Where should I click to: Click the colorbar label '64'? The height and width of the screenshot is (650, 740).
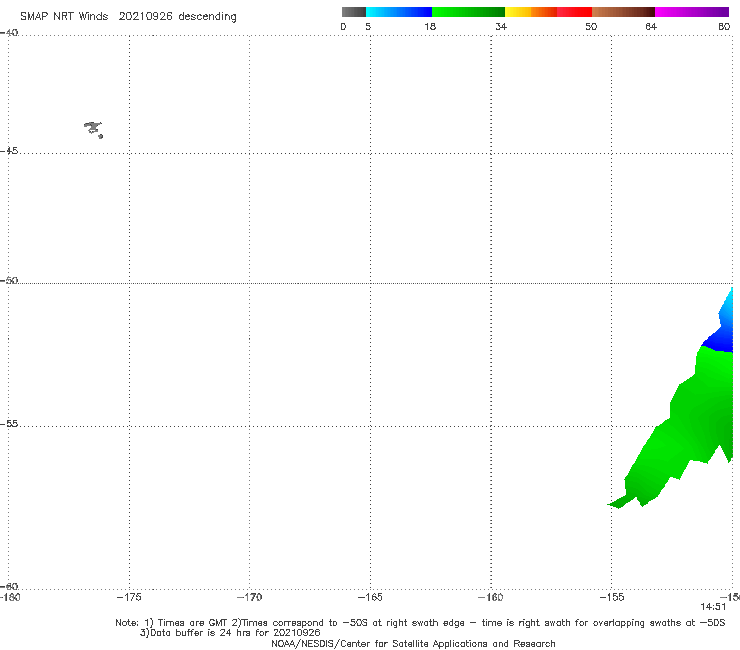tap(651, 26)
